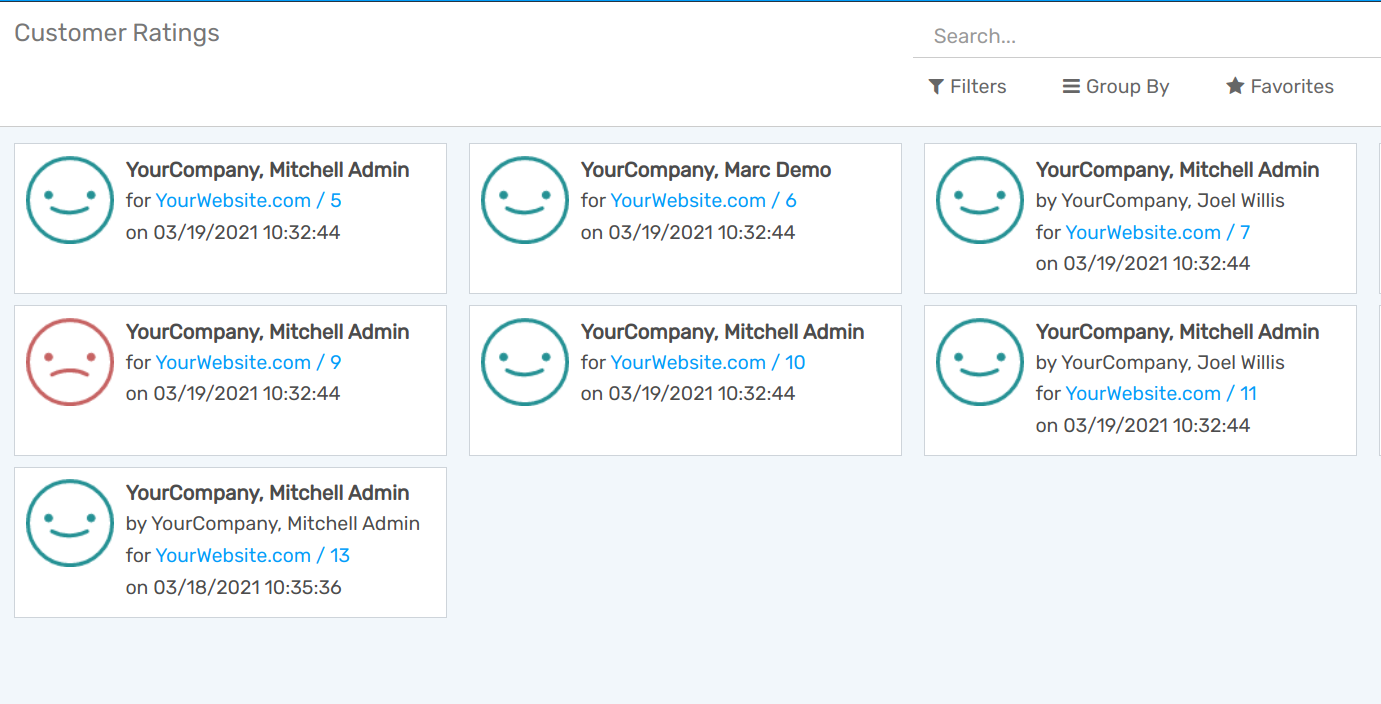Click the smiley icon on YourWebsite.com / 13 rating
The image size is (1381, 704).
click(70, 523)
